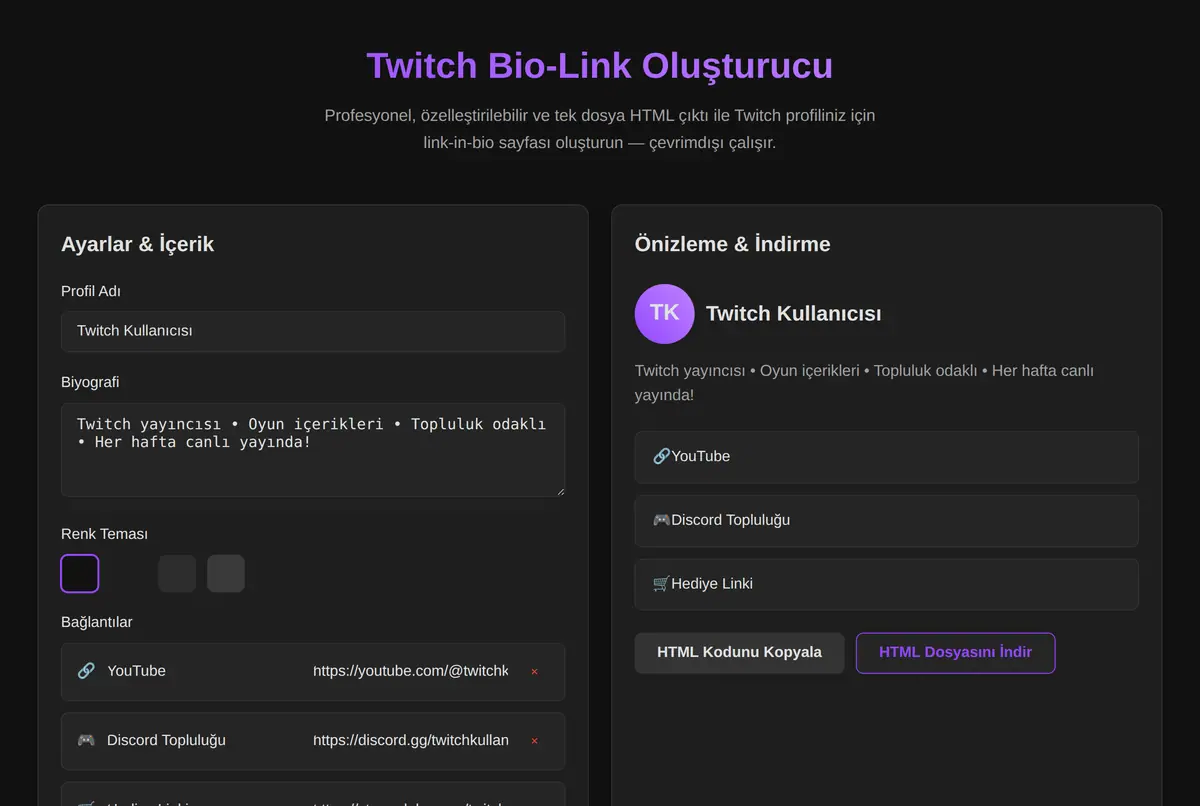Click the gamepad icon in Discord editor row

pyautogui.click(x=86, y=741)
